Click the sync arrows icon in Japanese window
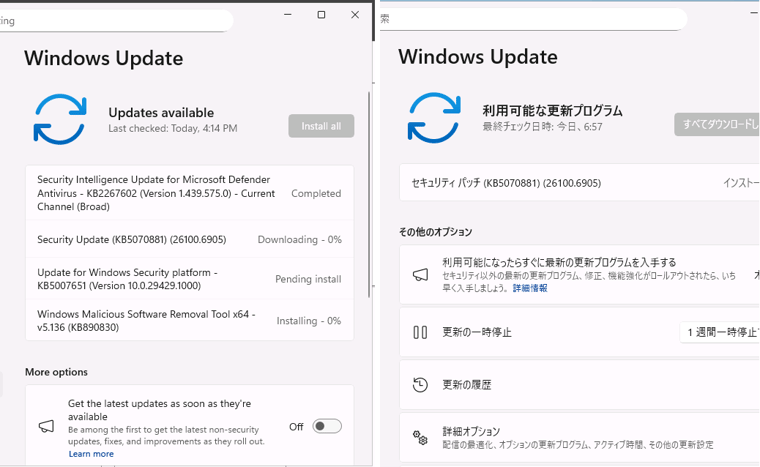Screen dimensions: 760x467 [434, 118]
